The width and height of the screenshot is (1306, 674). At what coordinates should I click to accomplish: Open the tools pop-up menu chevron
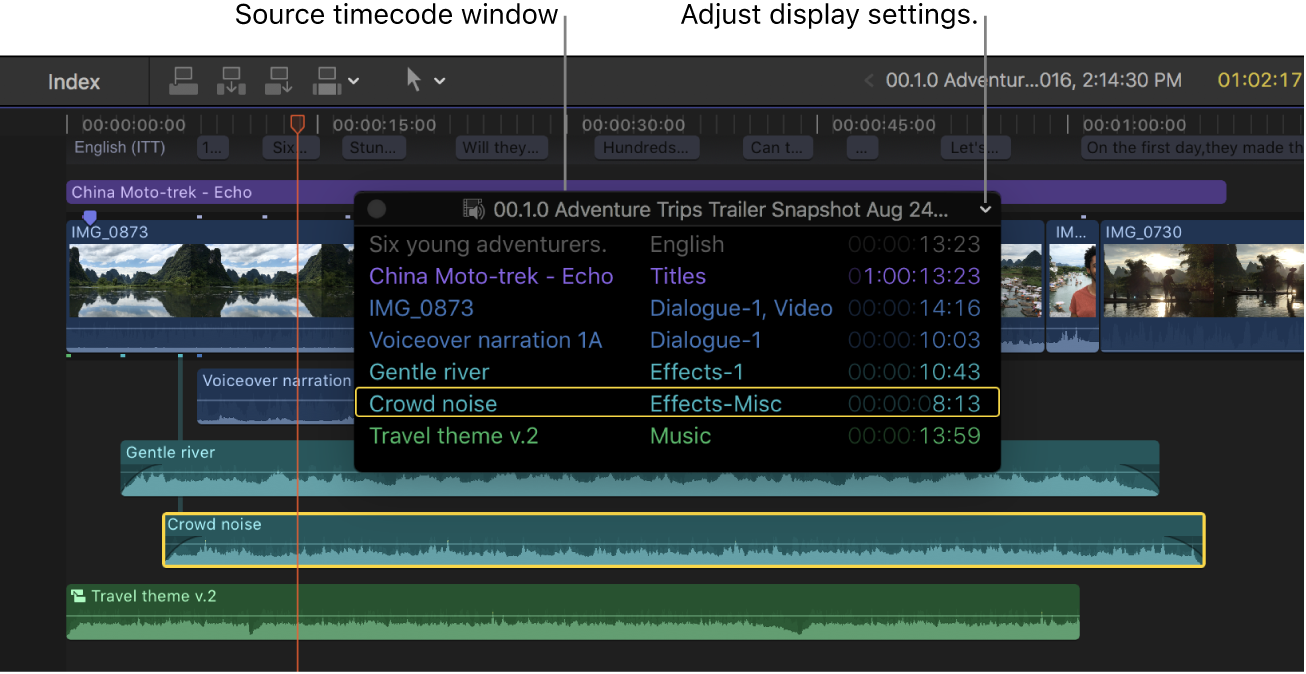coord(440,81)
